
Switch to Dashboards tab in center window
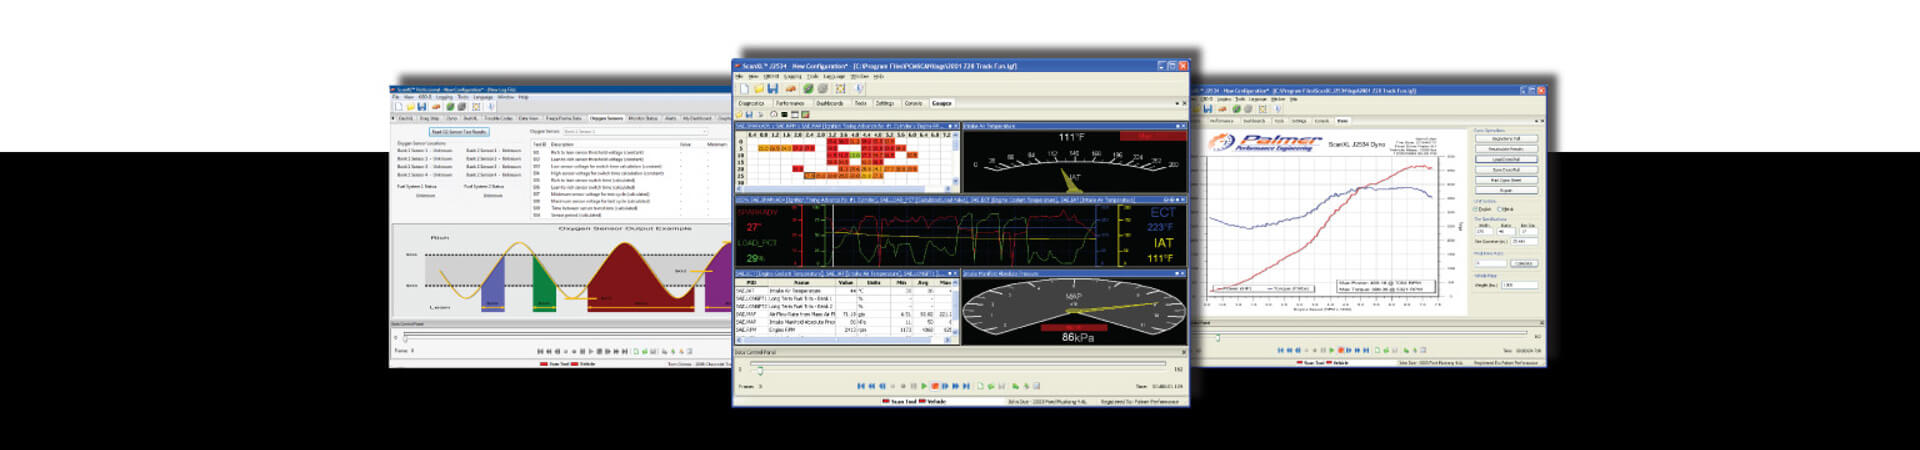tap(830, 103)
